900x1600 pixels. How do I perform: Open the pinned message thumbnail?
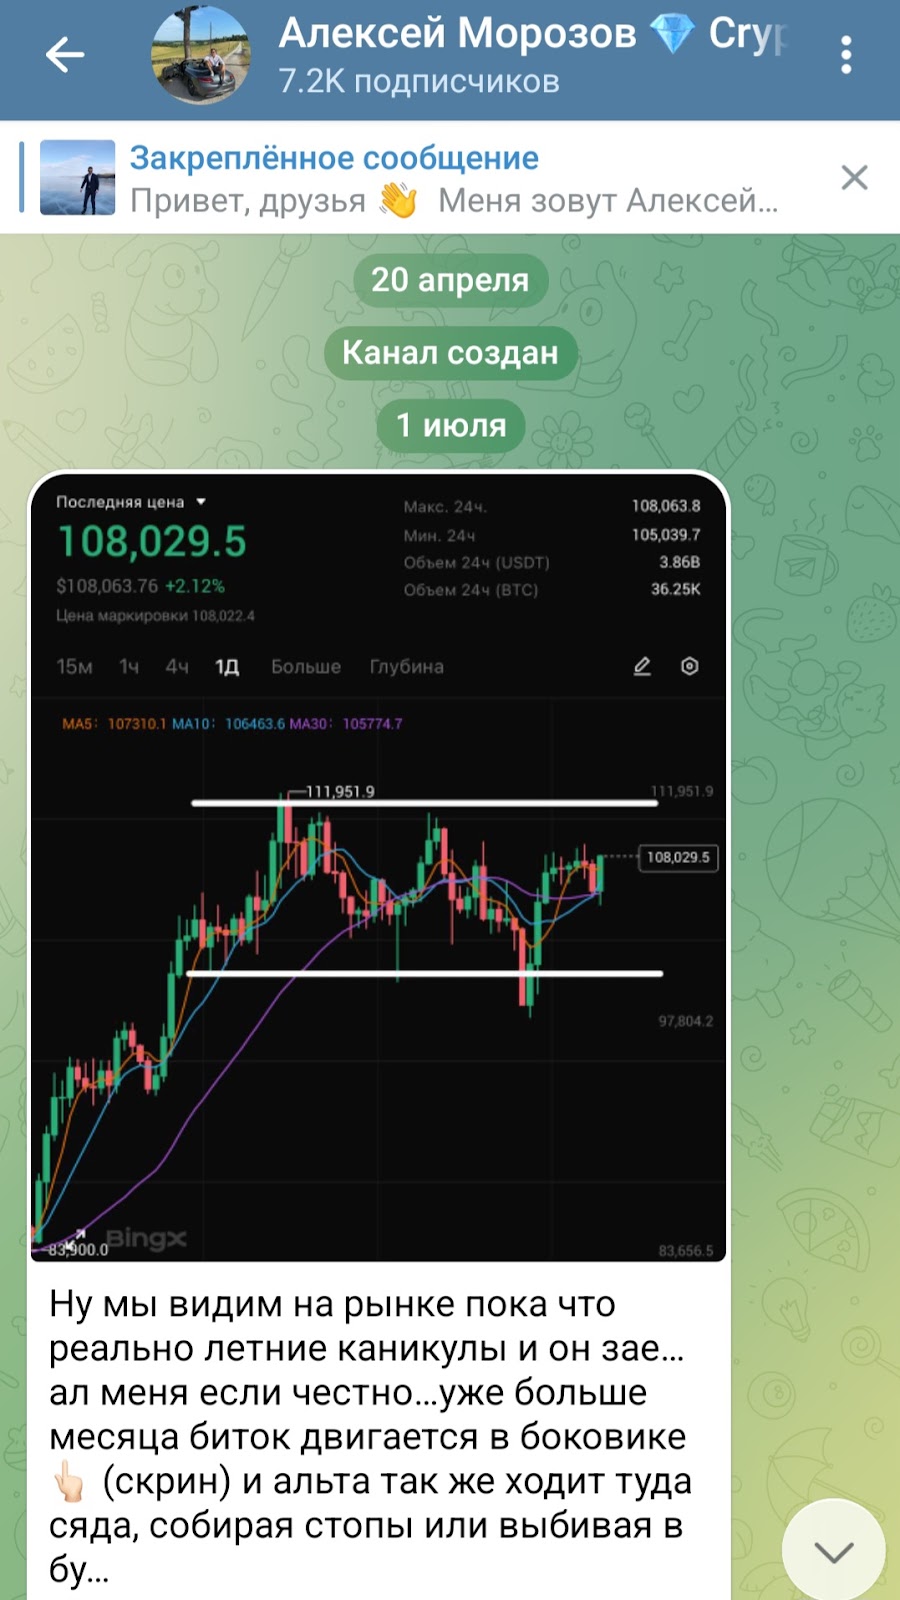(x=77, y=177)
